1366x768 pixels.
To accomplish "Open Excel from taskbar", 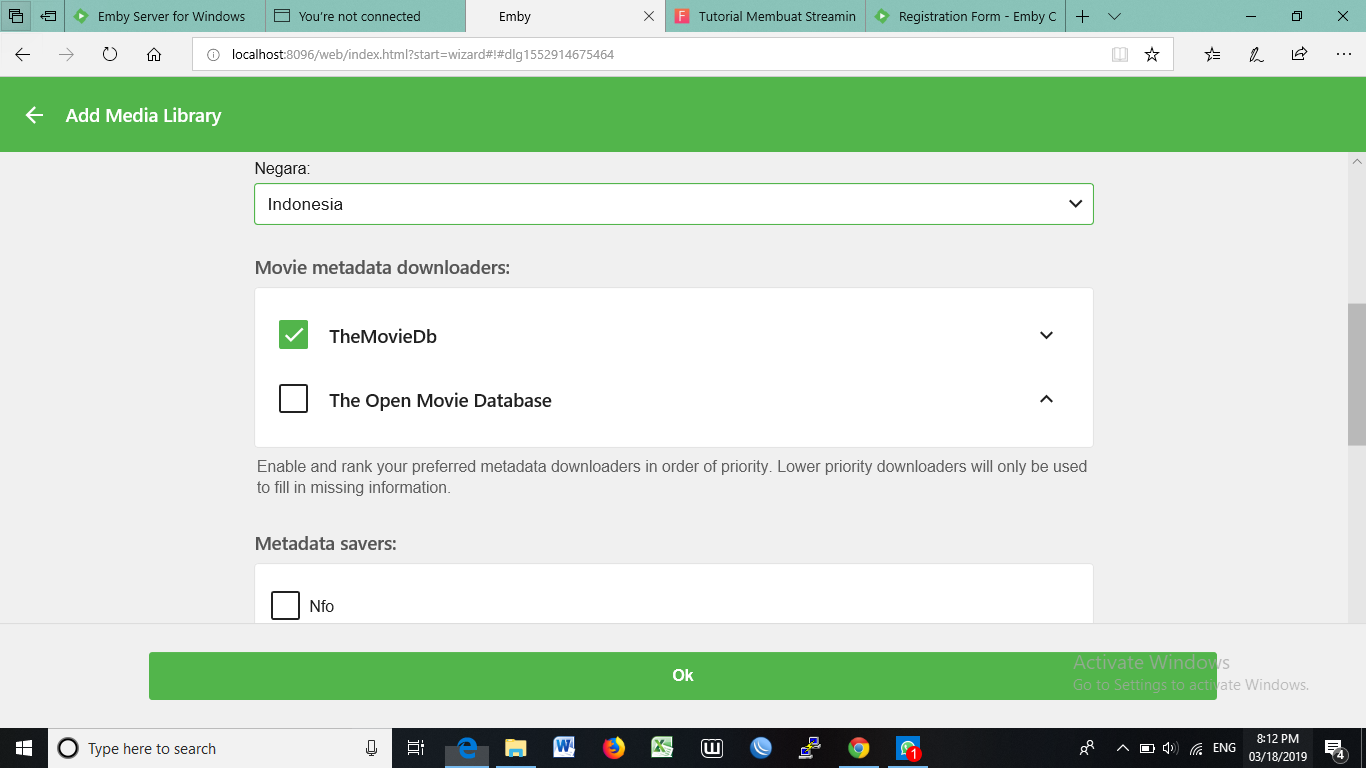I will click(662, 748).
